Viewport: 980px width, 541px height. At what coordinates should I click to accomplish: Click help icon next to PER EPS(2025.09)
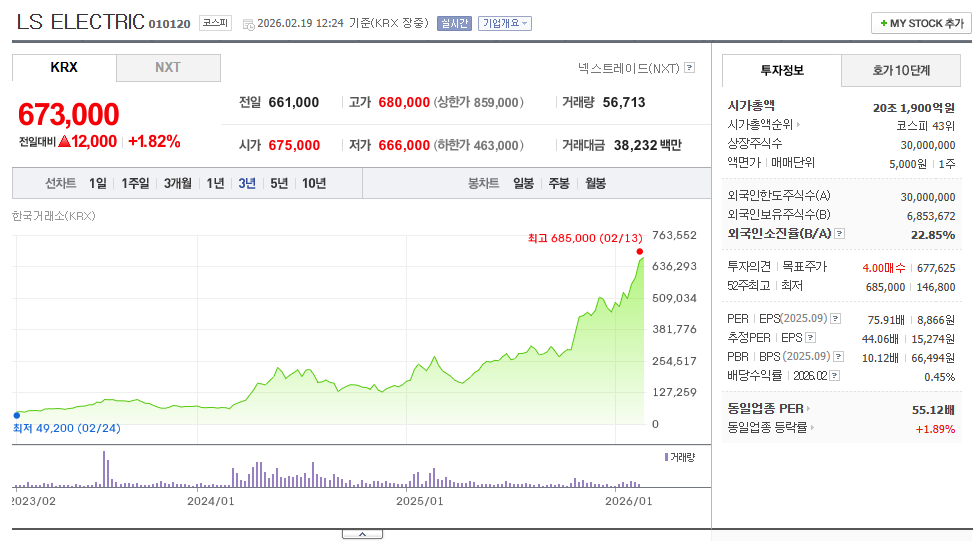click(836, 319)
